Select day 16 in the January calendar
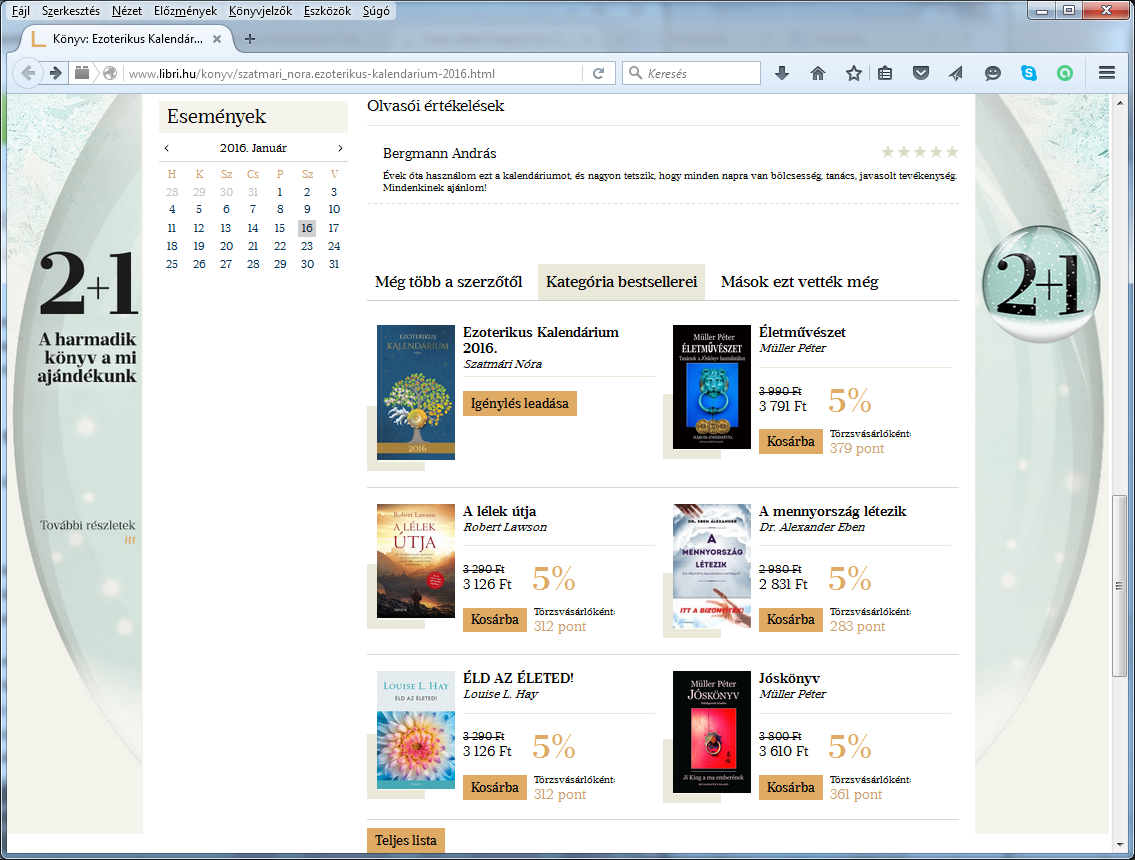 click(x=307, y=228)
